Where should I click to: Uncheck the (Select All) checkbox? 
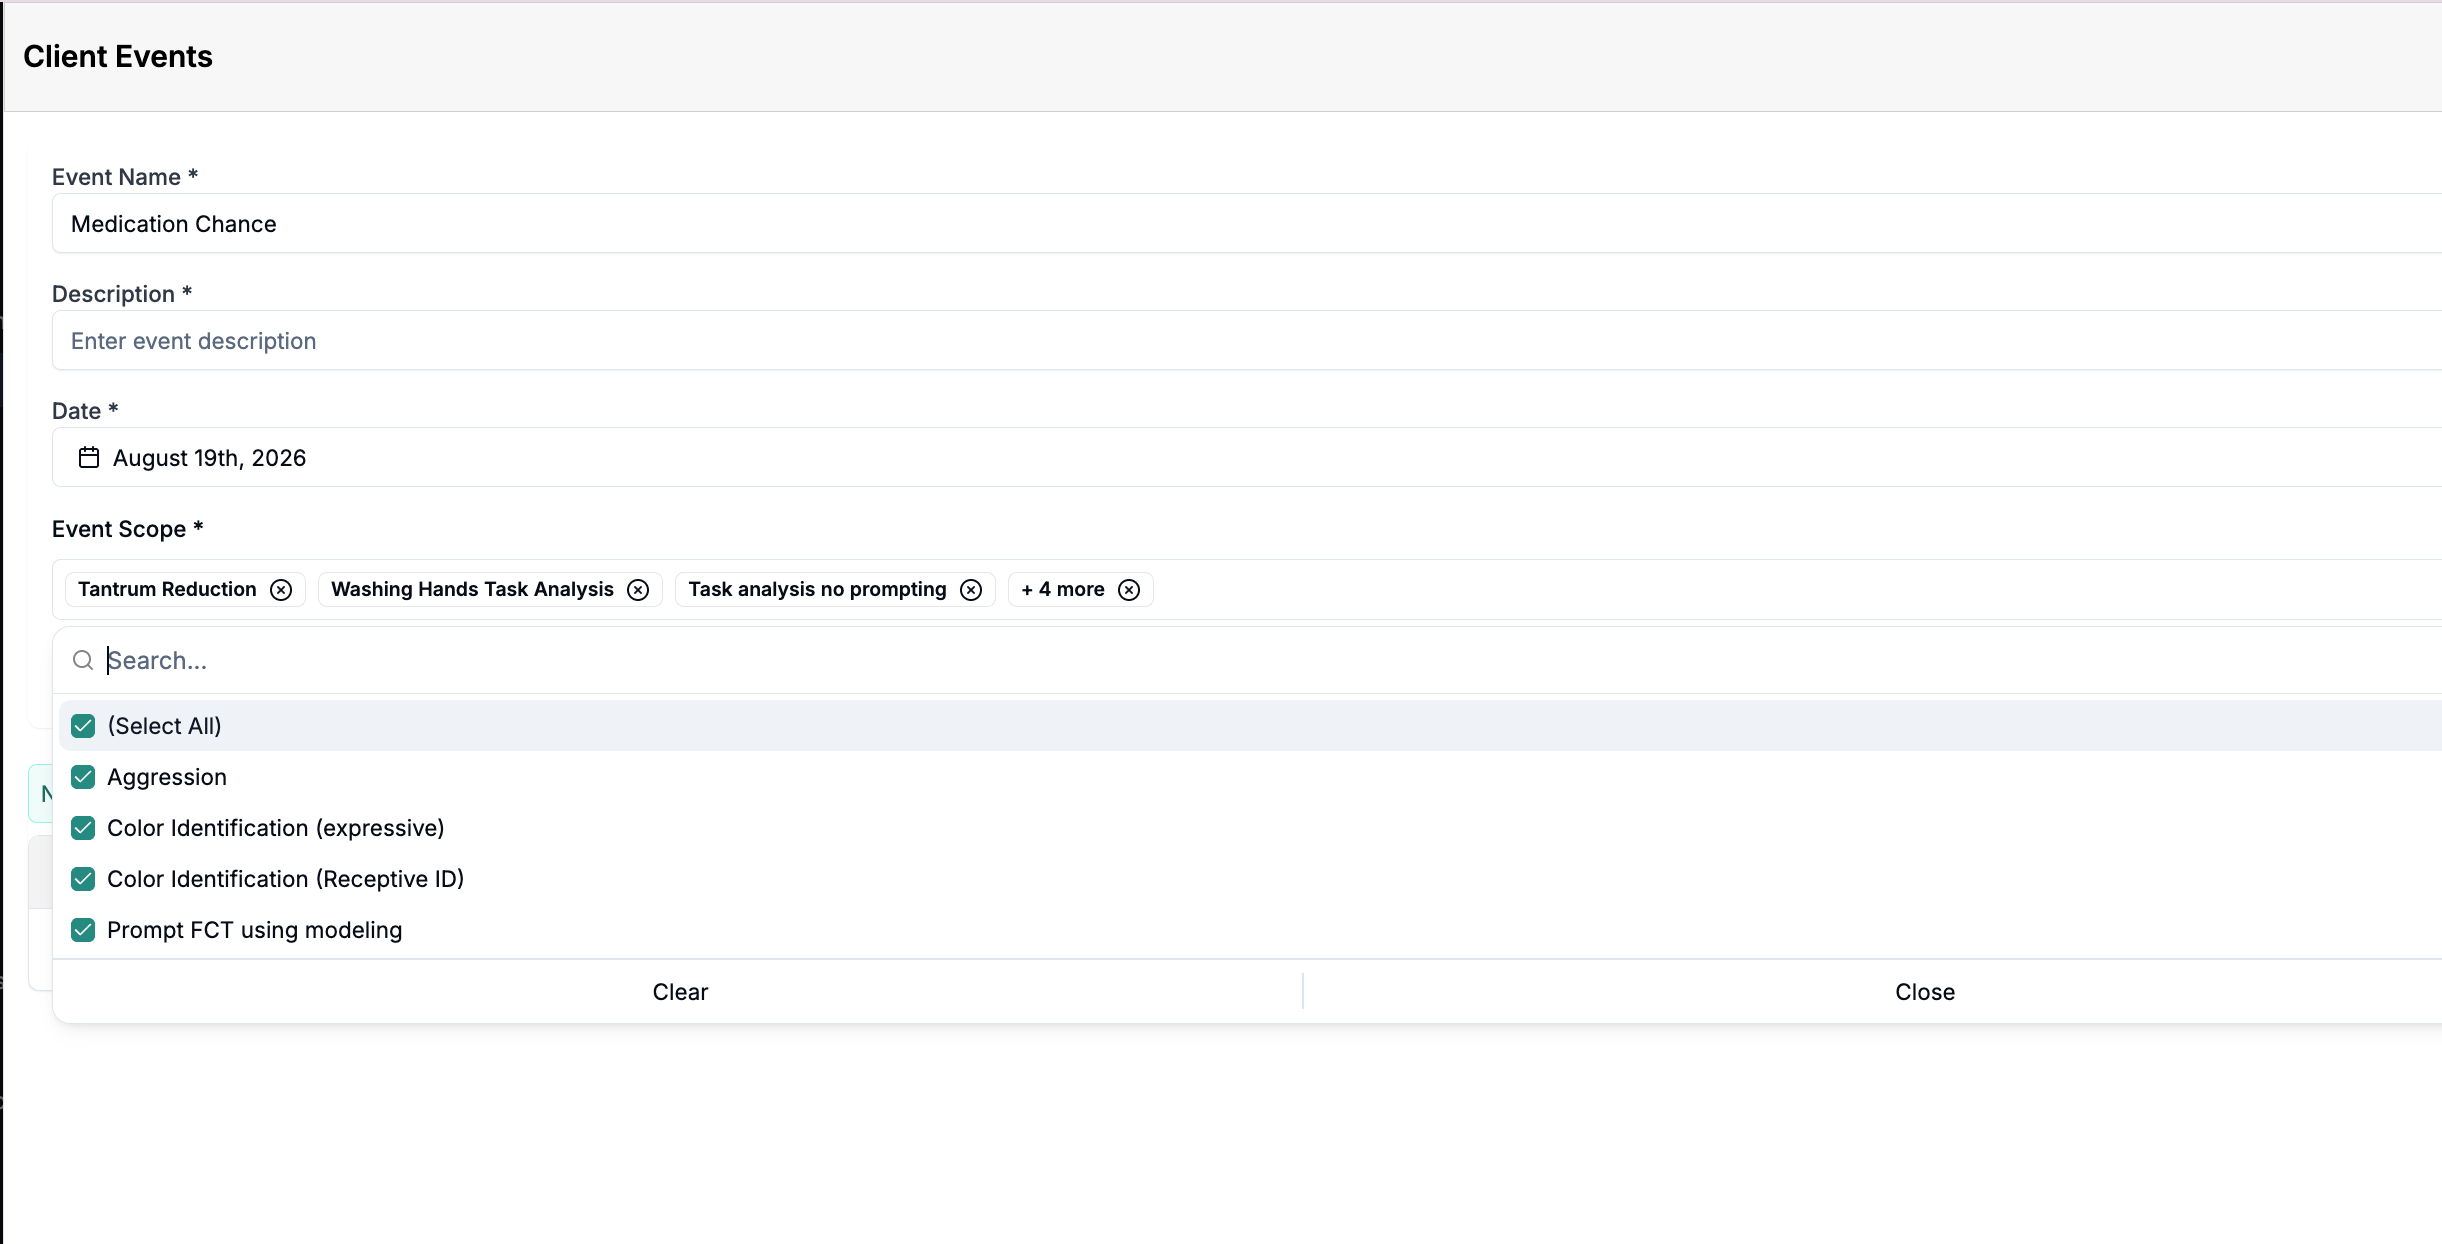[x=83, y=726]
